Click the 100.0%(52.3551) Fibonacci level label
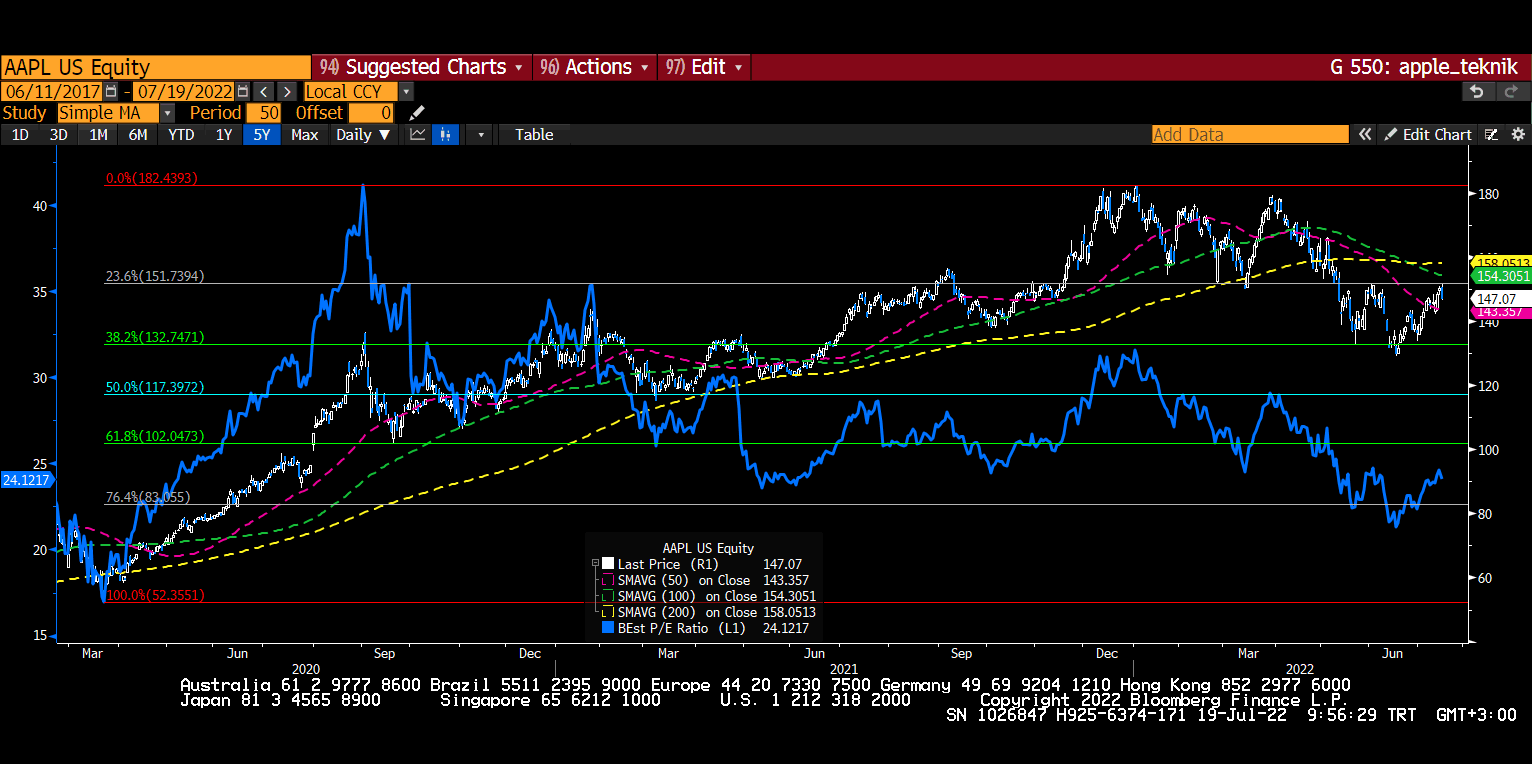 [x=155, y=595]
